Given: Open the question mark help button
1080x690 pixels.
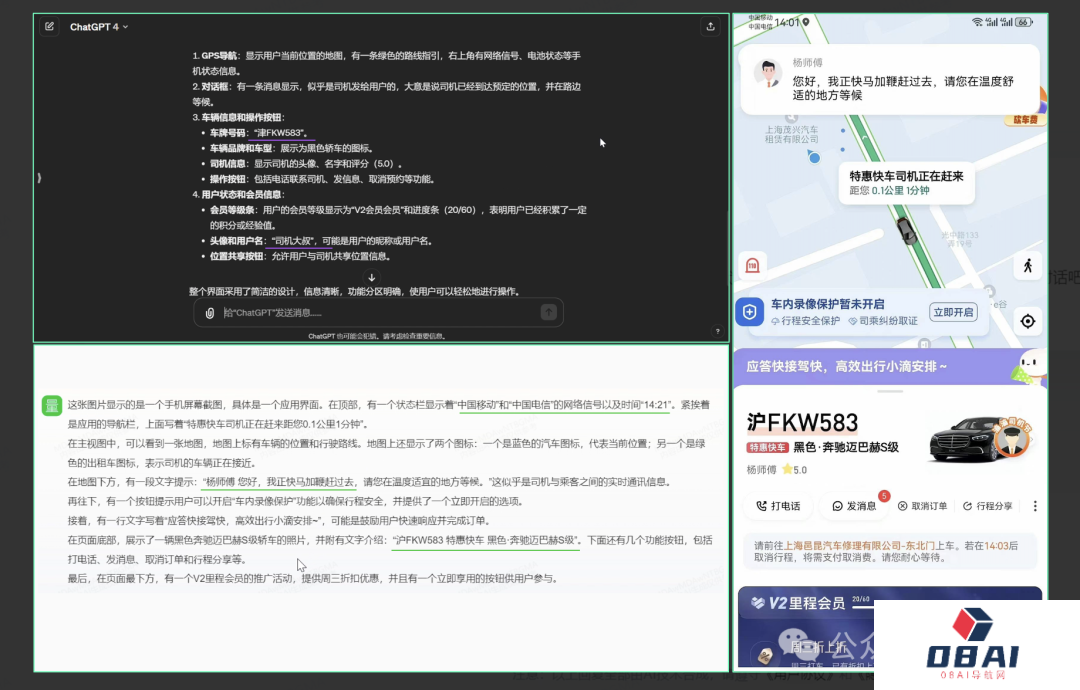Looking at the screenshot, I should 717,331.
